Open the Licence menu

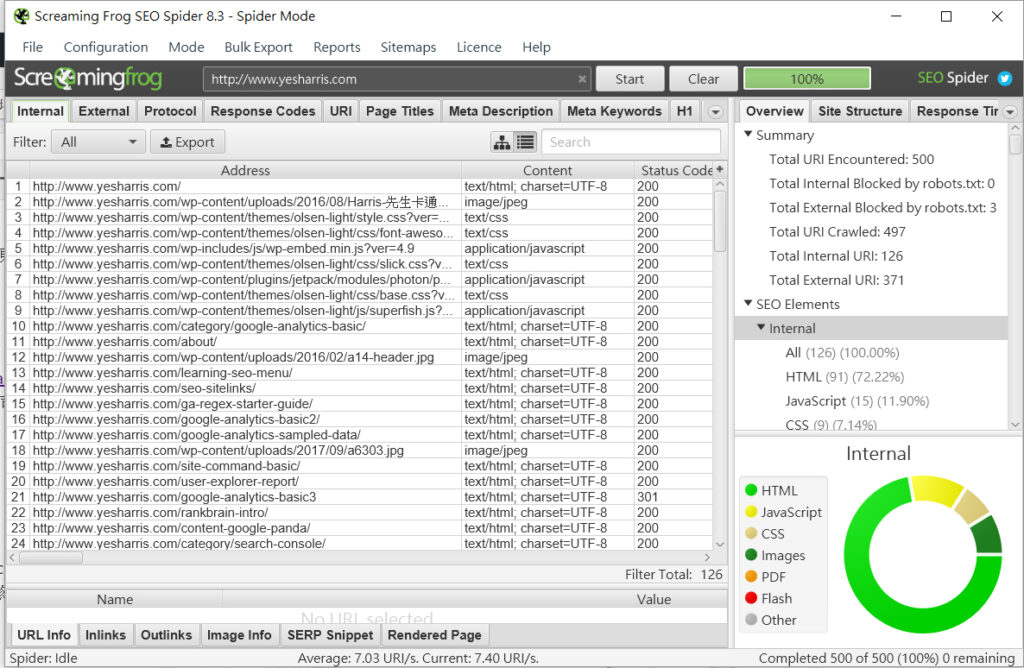coord(479,47)
